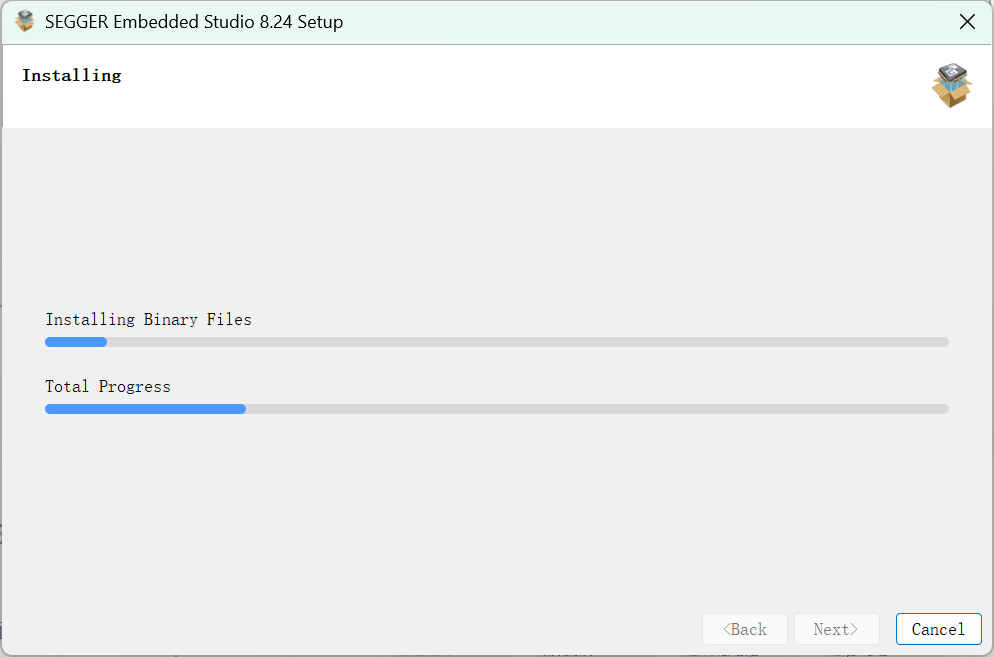Select the Installing heading text

(71, 74)
